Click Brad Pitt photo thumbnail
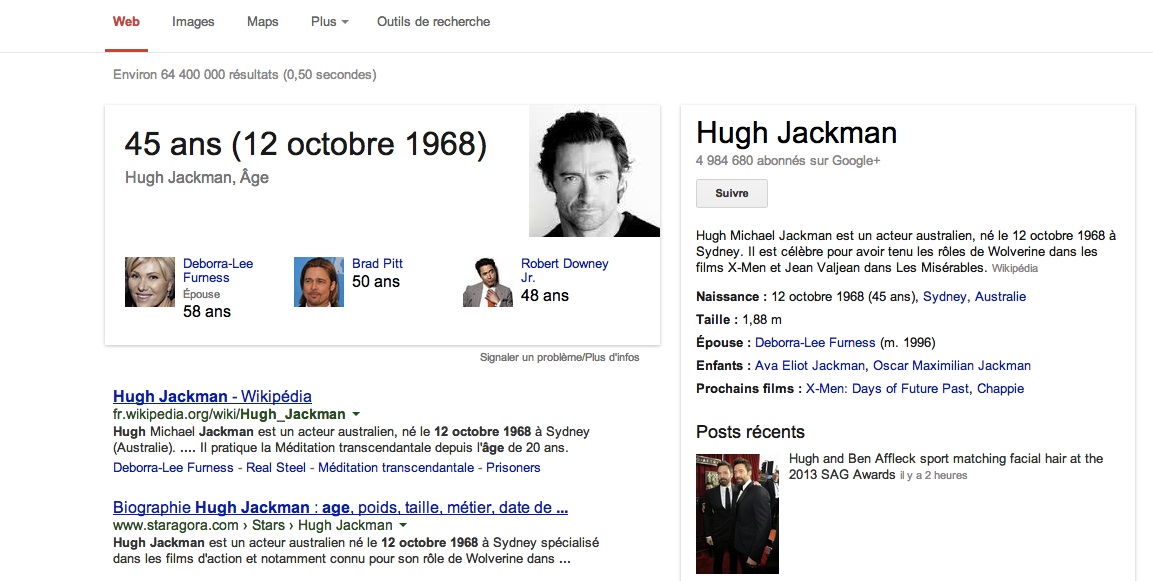The height and width of the screenshot is (581, 1153). pos(319,282)
